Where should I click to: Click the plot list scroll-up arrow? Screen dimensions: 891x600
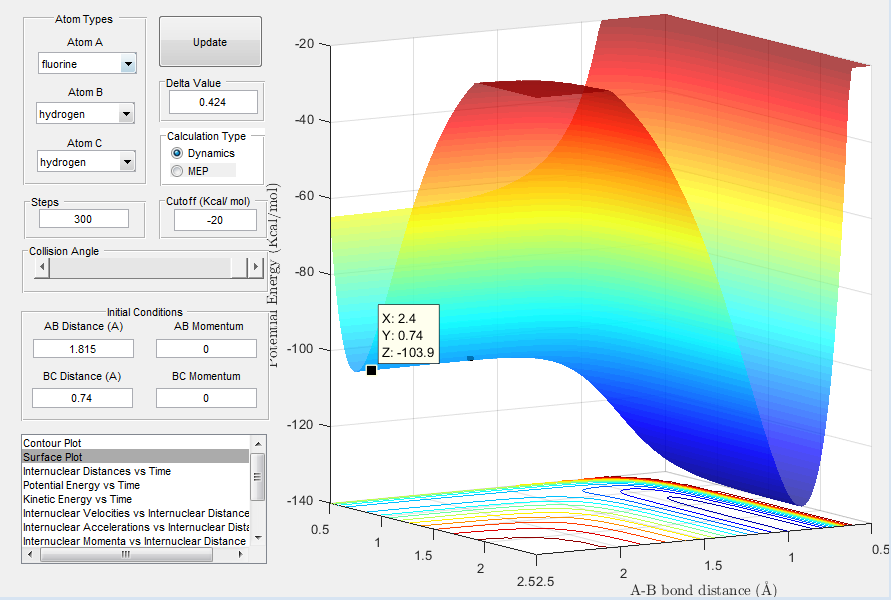coord(258,443)
